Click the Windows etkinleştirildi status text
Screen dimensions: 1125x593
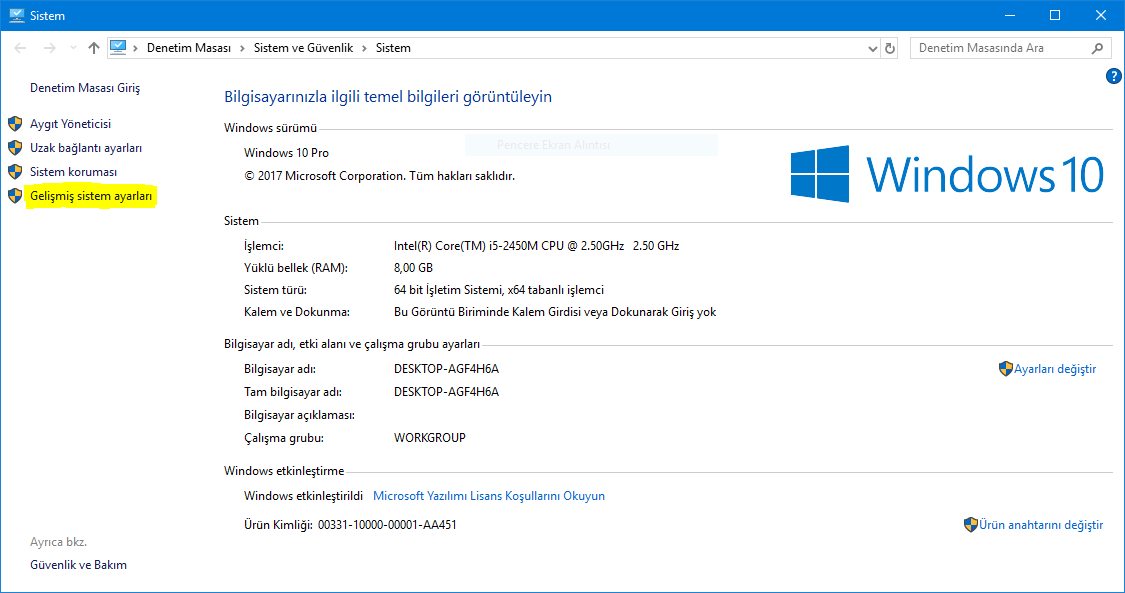pos(303,496)
